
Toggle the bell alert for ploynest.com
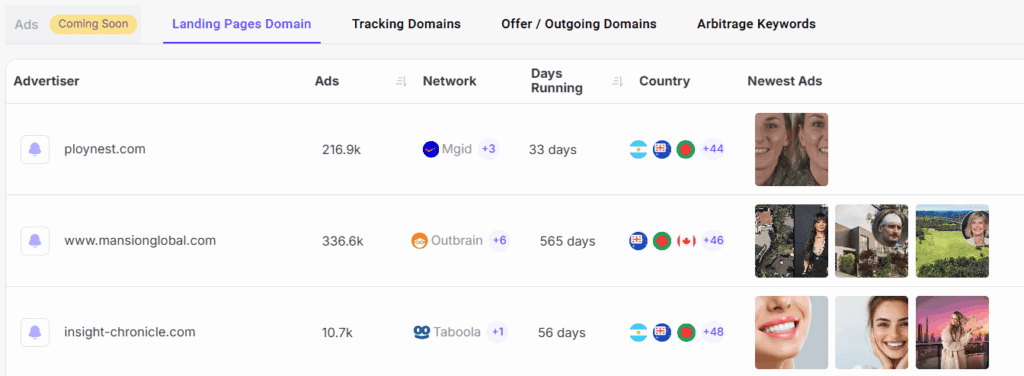coord(35,149)
